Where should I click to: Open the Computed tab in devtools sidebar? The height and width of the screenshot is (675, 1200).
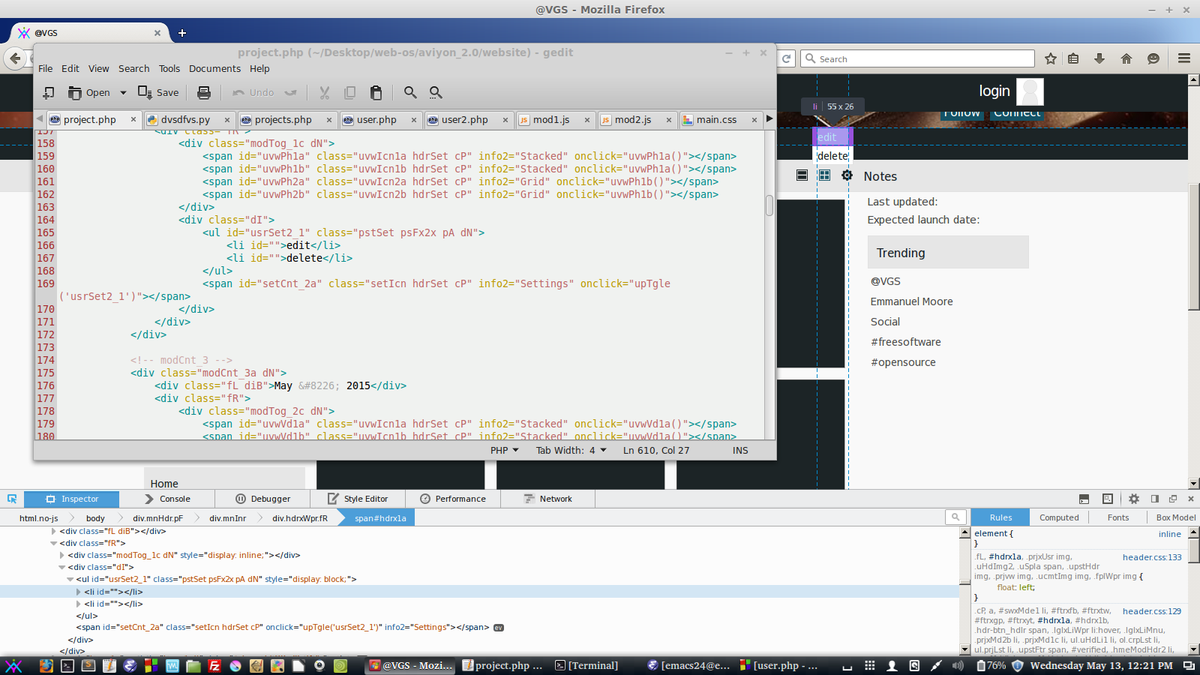[1059, 518]
